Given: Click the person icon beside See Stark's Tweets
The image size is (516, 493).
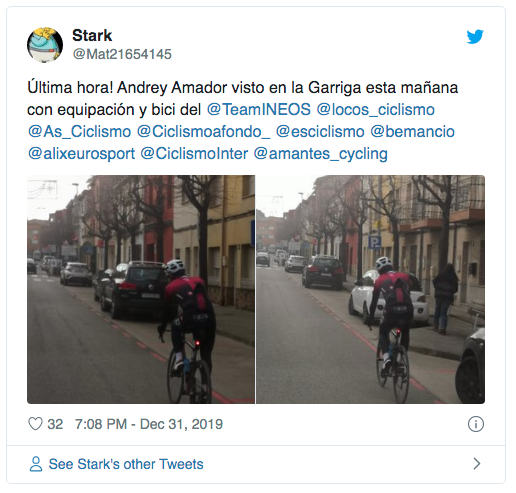Looking at the screenshot, I should (x=36, y=464).
